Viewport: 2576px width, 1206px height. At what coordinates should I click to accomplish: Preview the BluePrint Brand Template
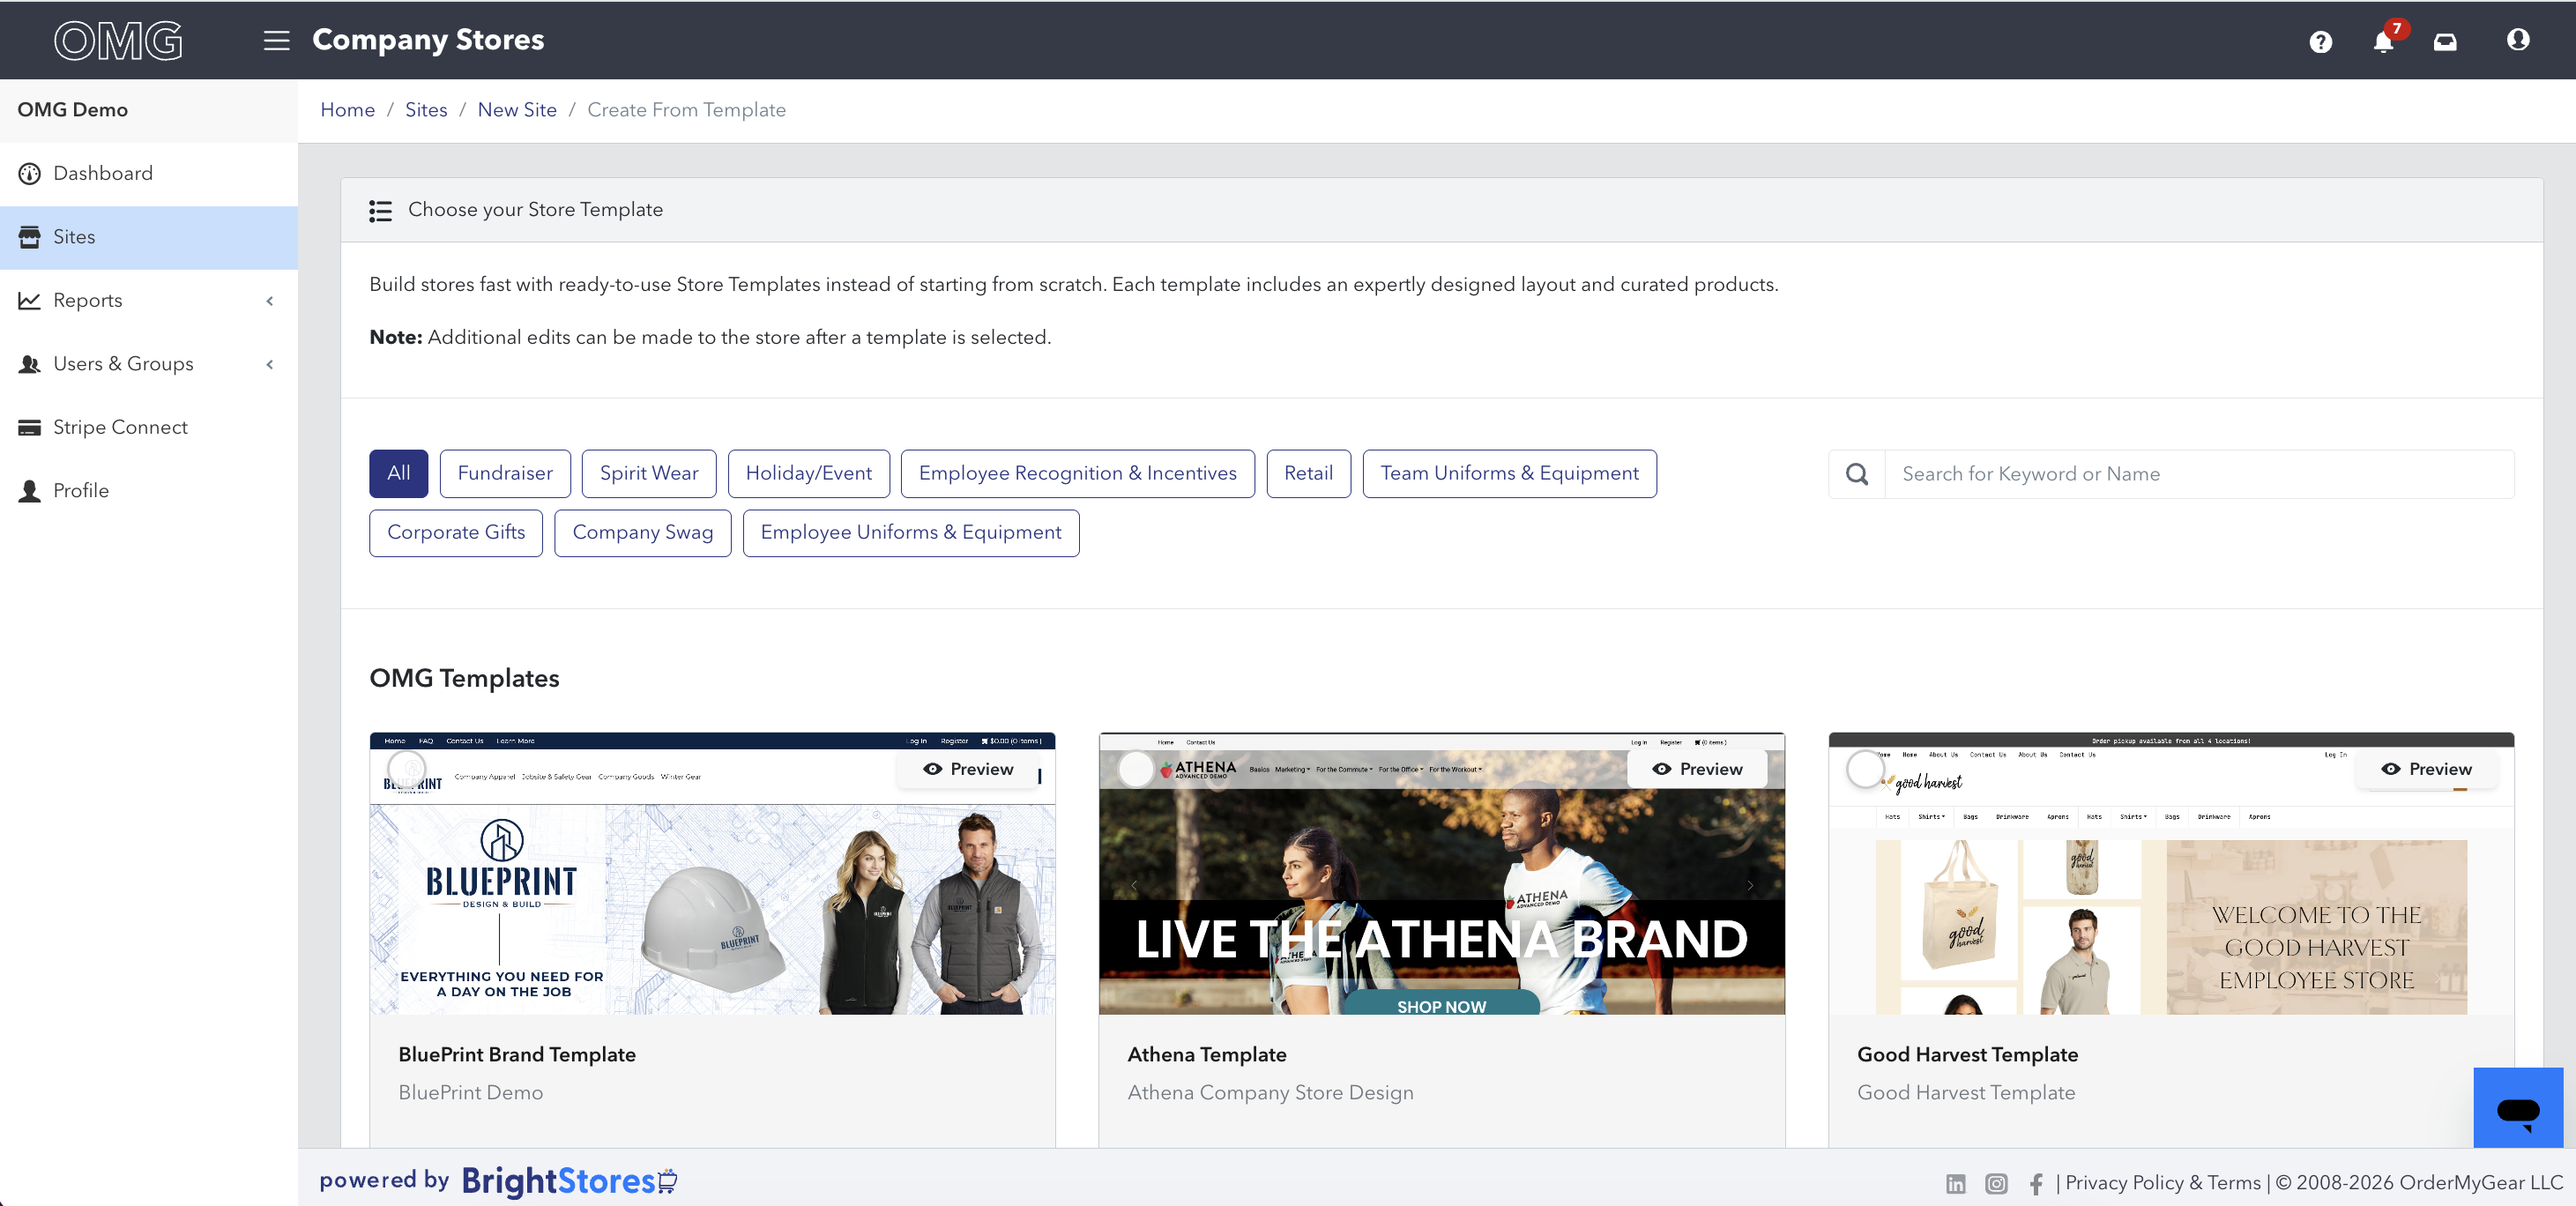tap(968, 769)
